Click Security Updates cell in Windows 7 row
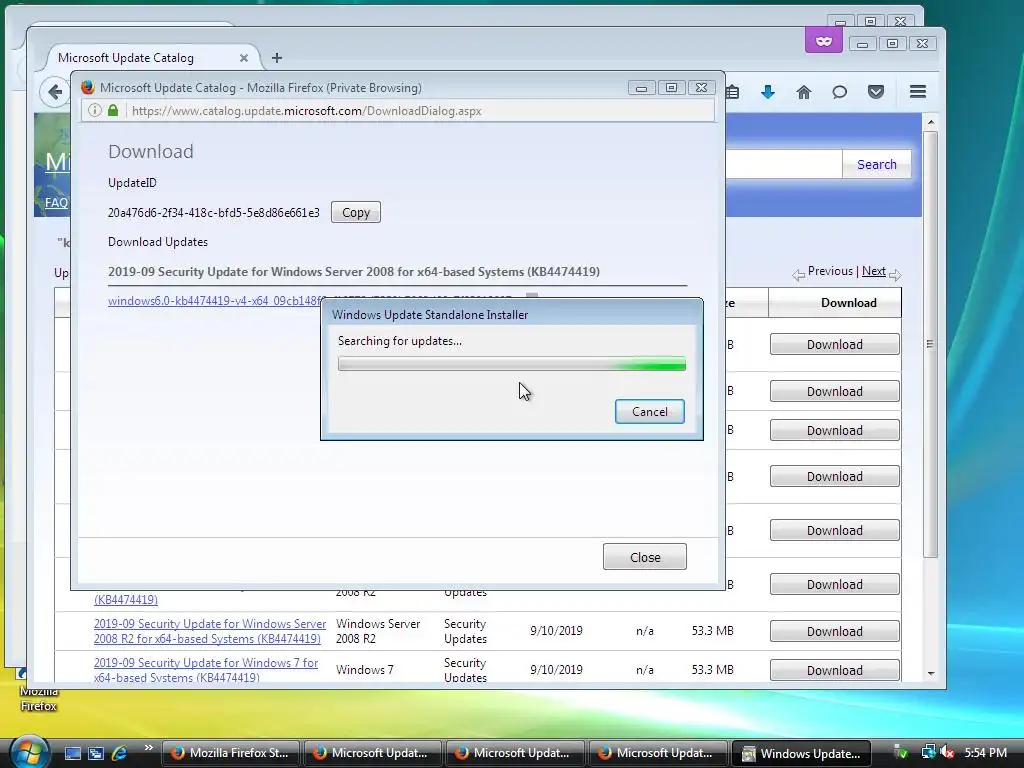 [x=465, y=670]
